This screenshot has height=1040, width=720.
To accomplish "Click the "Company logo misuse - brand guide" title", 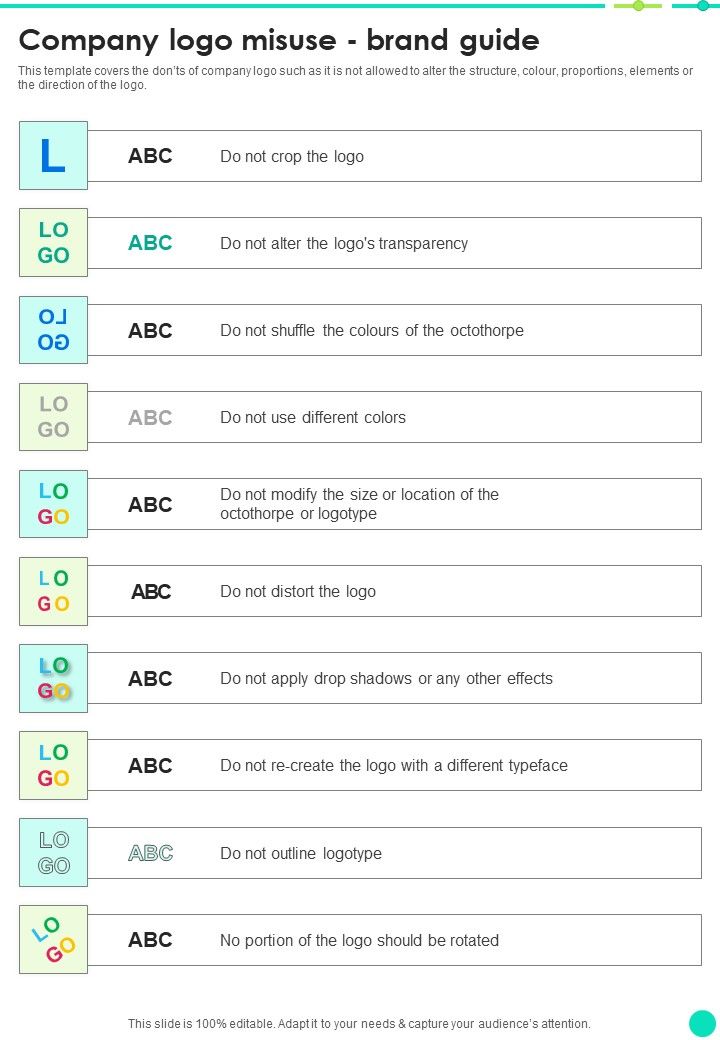I will [279, 40].
